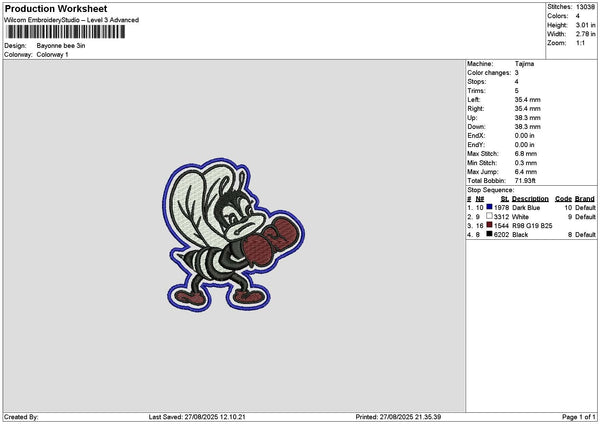Click stitch count '6202' in stop sequence
The height and width of the screenshot is (424, 600).
(x=501, y=235)
